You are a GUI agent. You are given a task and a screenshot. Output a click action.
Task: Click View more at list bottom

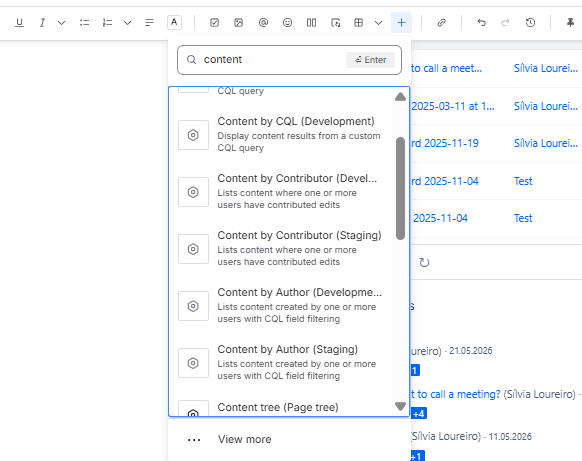[x=244, y=439]
